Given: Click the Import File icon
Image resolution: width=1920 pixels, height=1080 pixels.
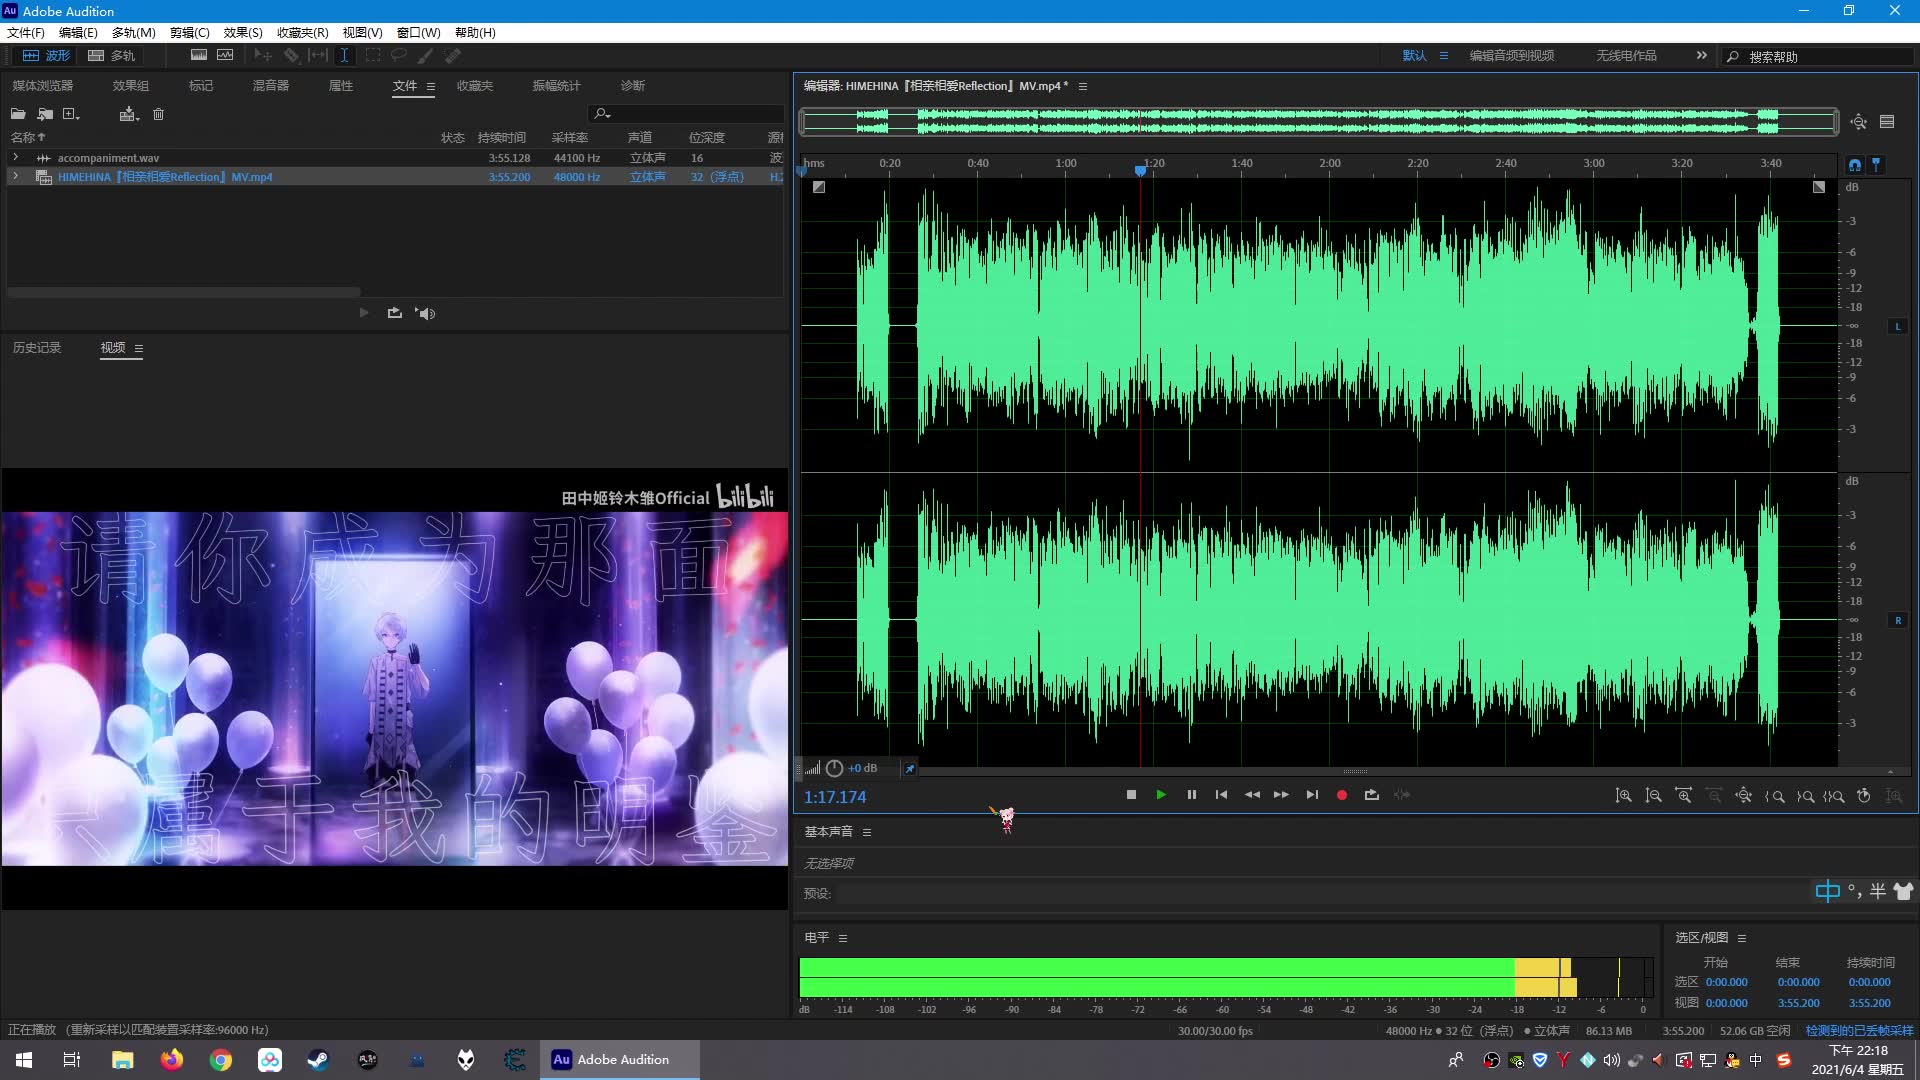Looking at the screenshot, I should click(45, 115).
